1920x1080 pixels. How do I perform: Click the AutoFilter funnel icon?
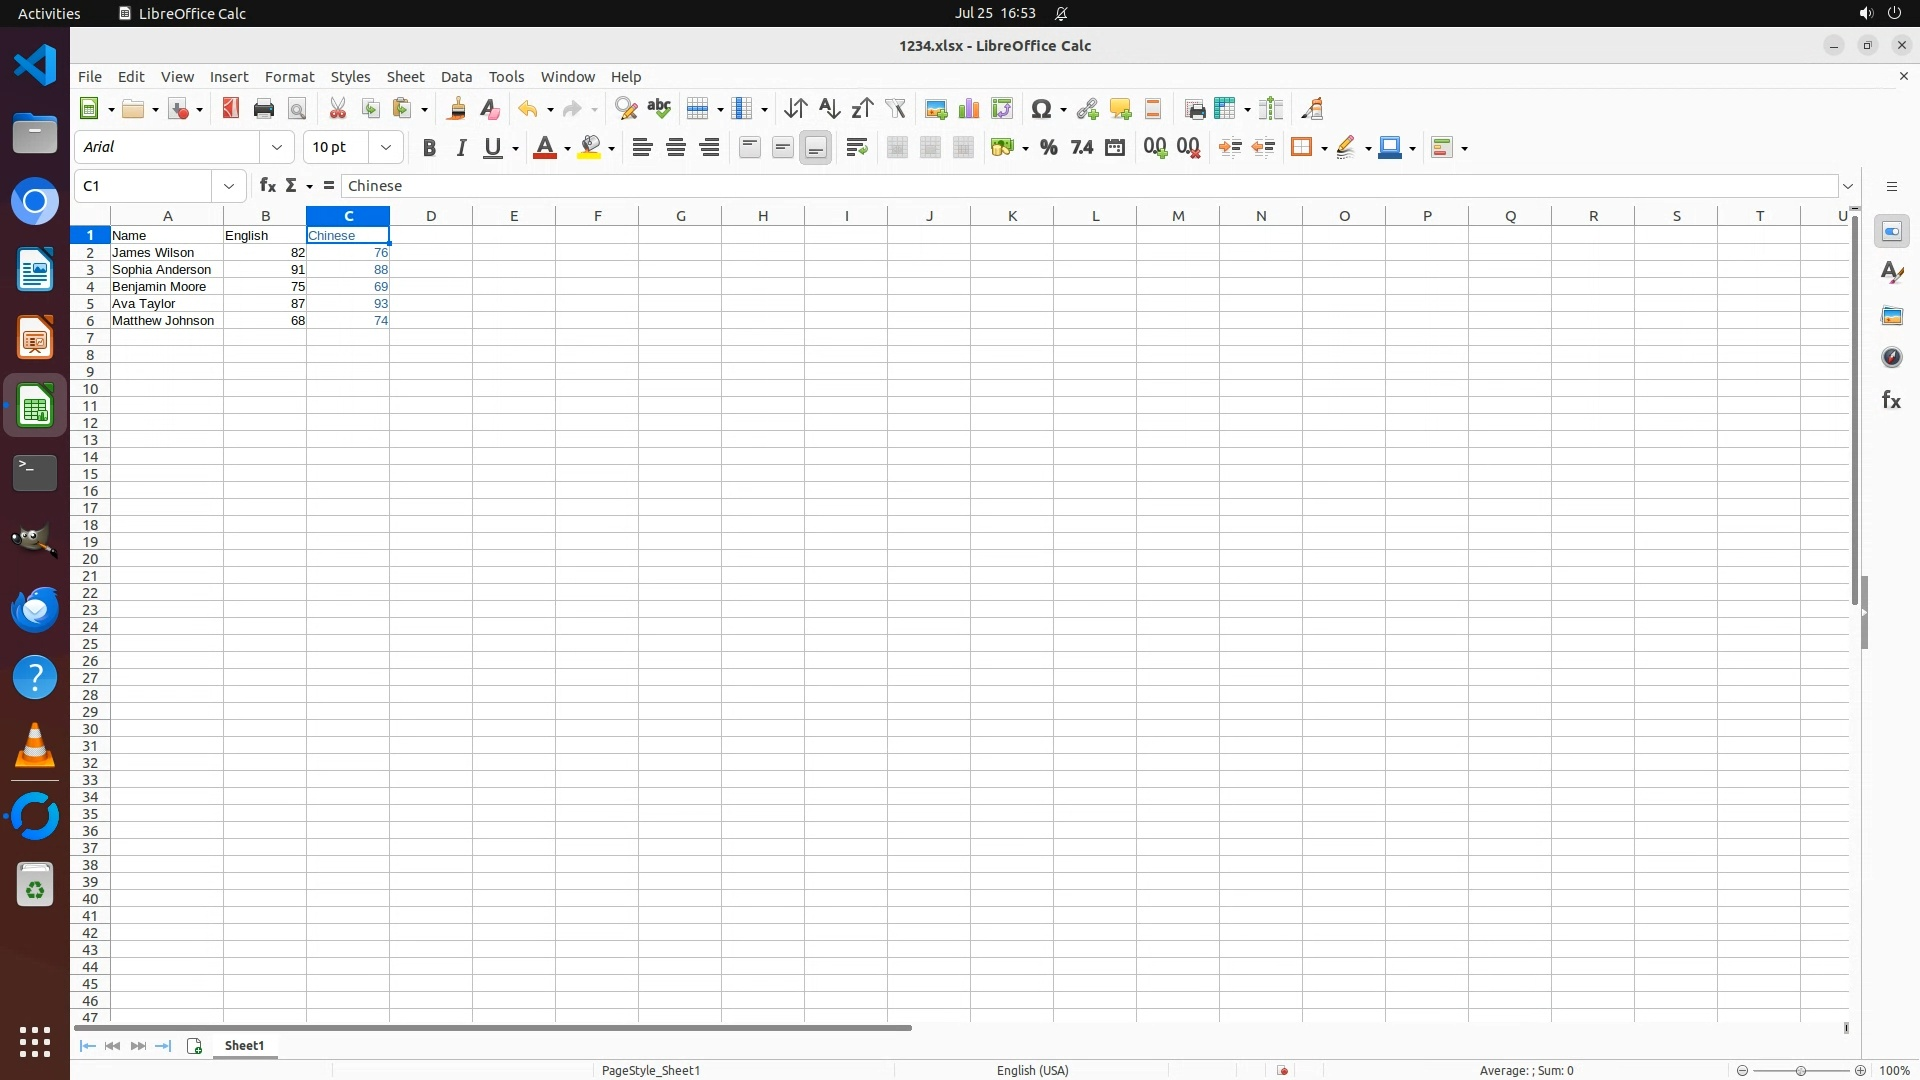click(x=896, y=109)
